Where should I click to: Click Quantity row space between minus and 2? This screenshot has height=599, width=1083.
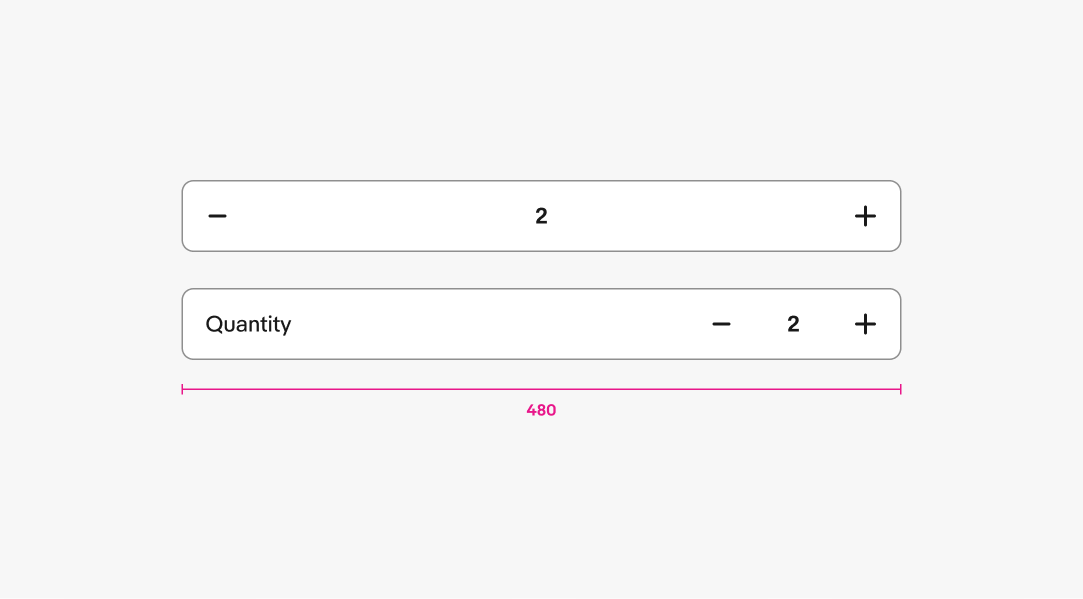coord(757,324)
